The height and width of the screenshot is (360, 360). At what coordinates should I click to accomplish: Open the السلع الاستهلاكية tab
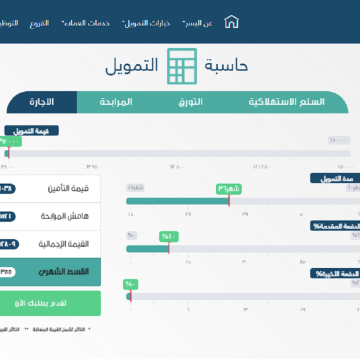coord(287,102)
